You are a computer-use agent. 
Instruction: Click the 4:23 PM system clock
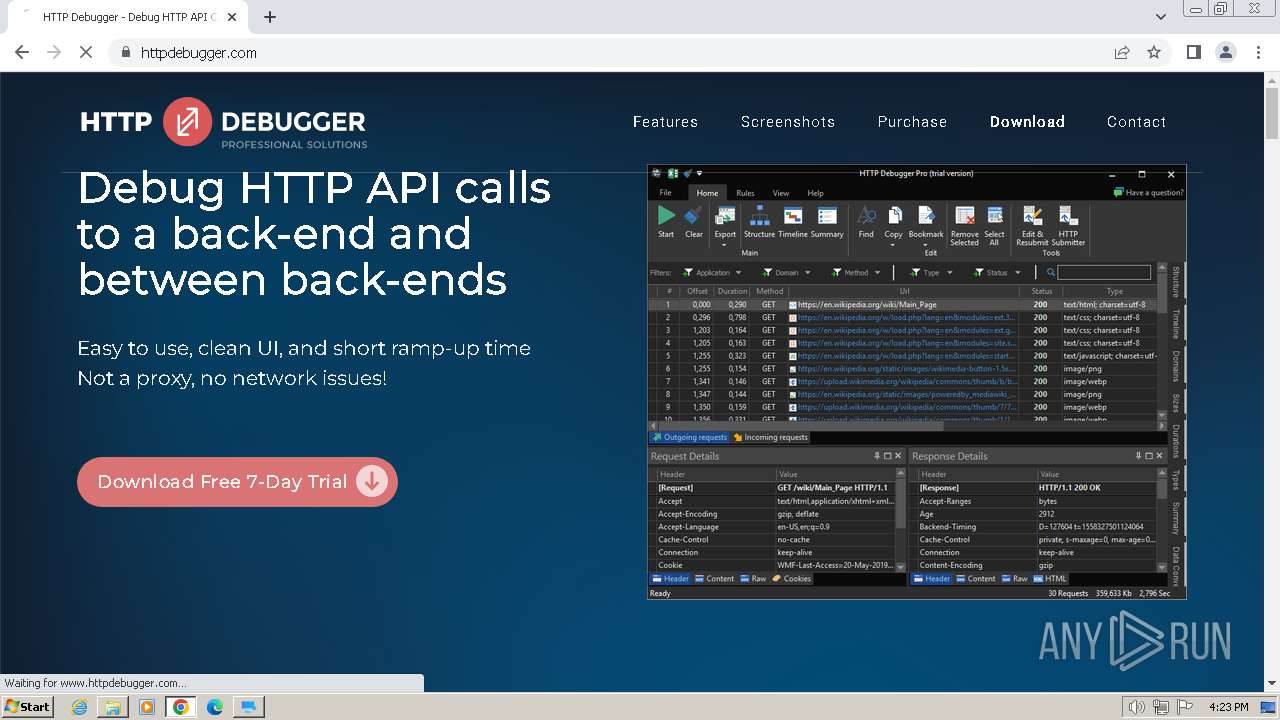[x=1228, y=707]
